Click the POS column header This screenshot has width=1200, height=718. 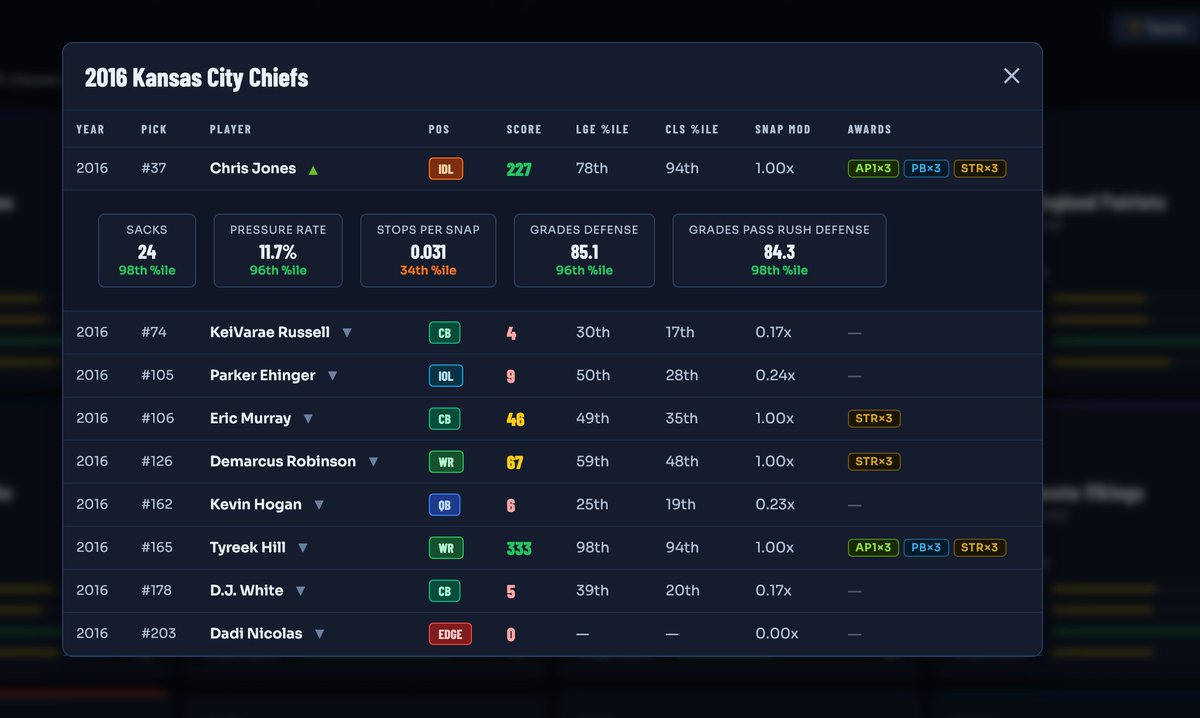(438, 129)
